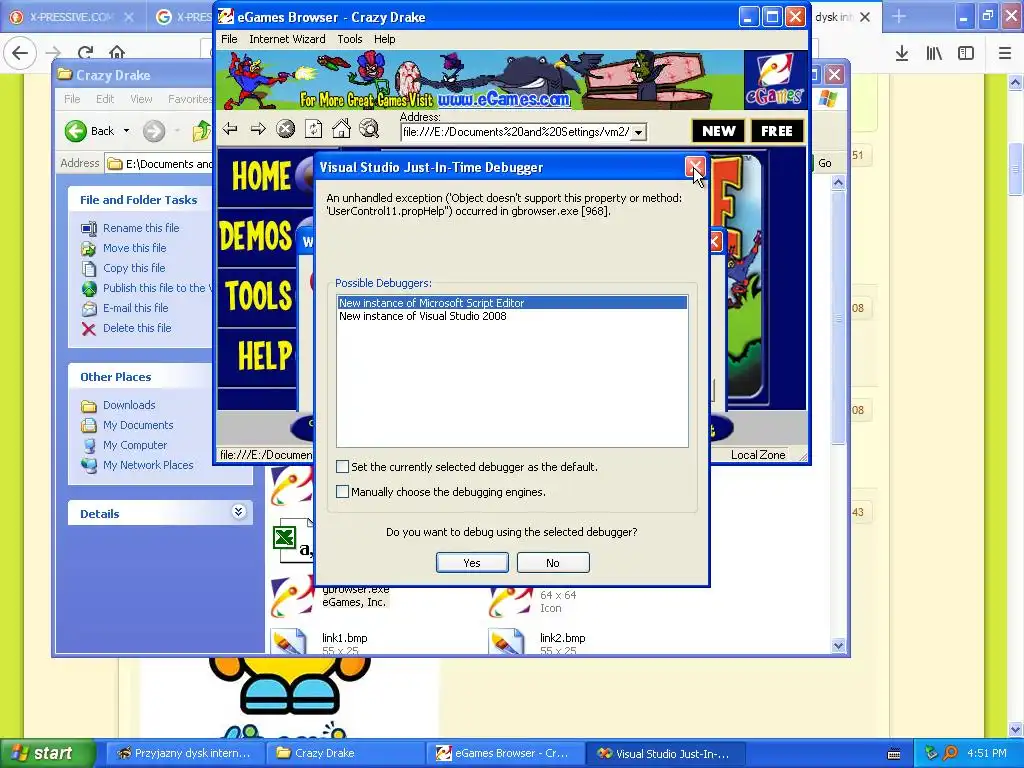This screenshot has width=1024, height=768.
Task: Open Tools menu in eGames Browser
Action: (x=349, y=39)
